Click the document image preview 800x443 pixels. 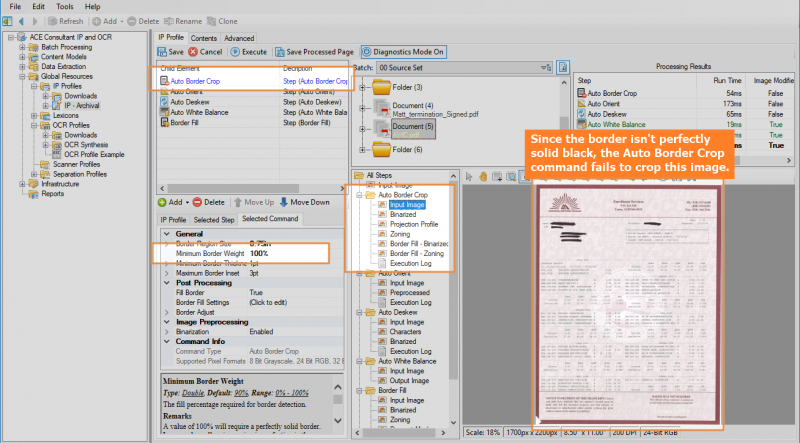[x=629, y=305]
